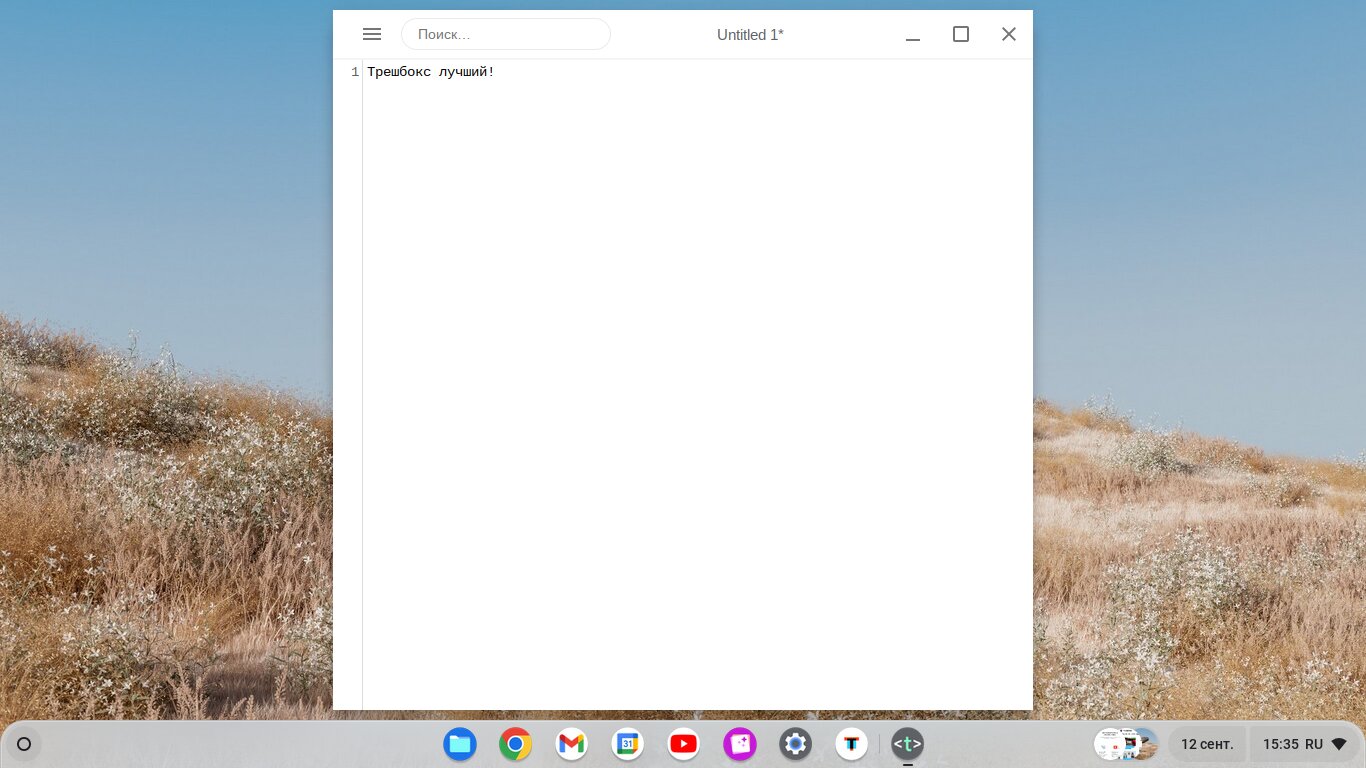Click the Wi-Fi status icon

click(1339, 744)
